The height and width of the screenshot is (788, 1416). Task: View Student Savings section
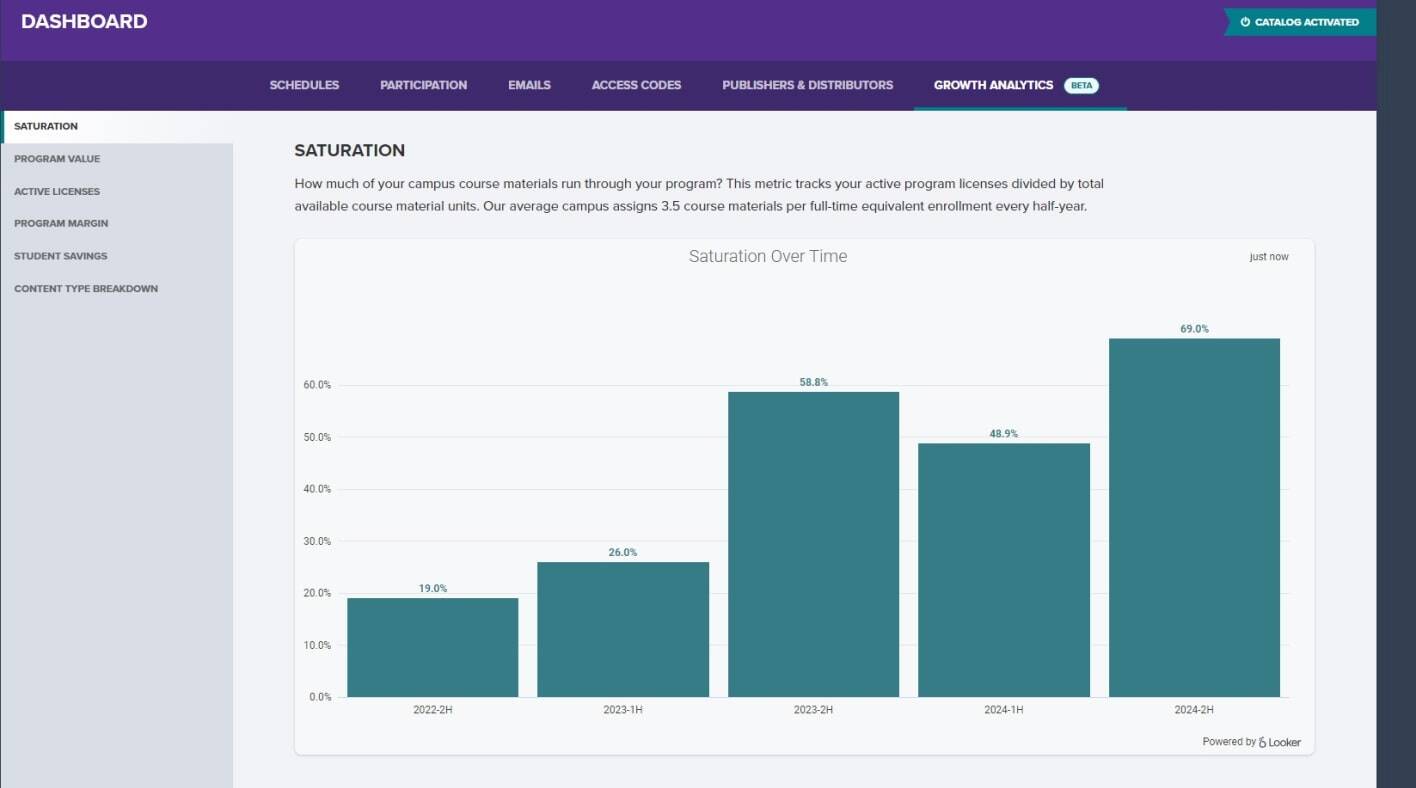tap(61, 256)
